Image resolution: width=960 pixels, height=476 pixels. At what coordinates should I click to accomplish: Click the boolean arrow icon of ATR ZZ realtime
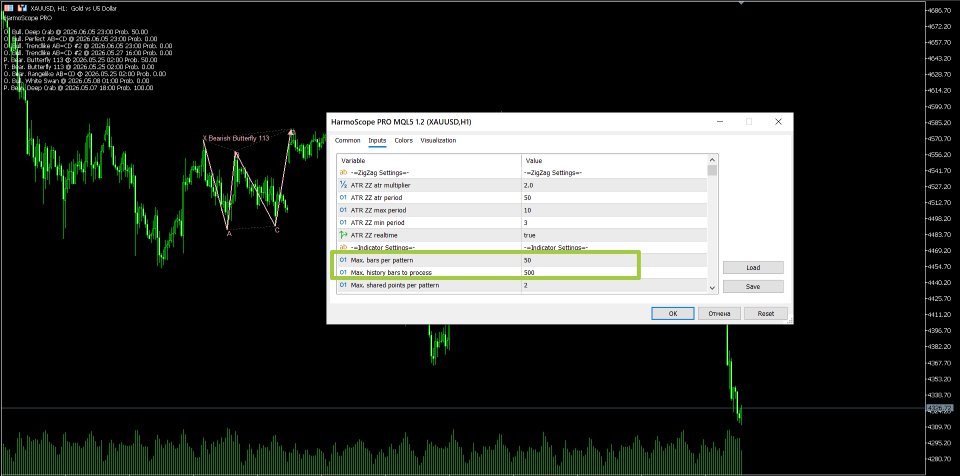(343, 235)
